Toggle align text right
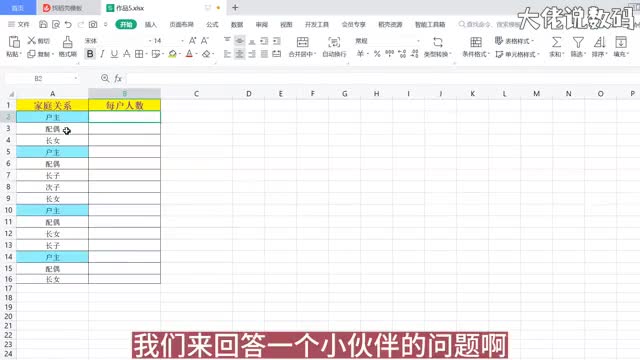The width and height of the screenshot is (640, 360). point(252,54)
